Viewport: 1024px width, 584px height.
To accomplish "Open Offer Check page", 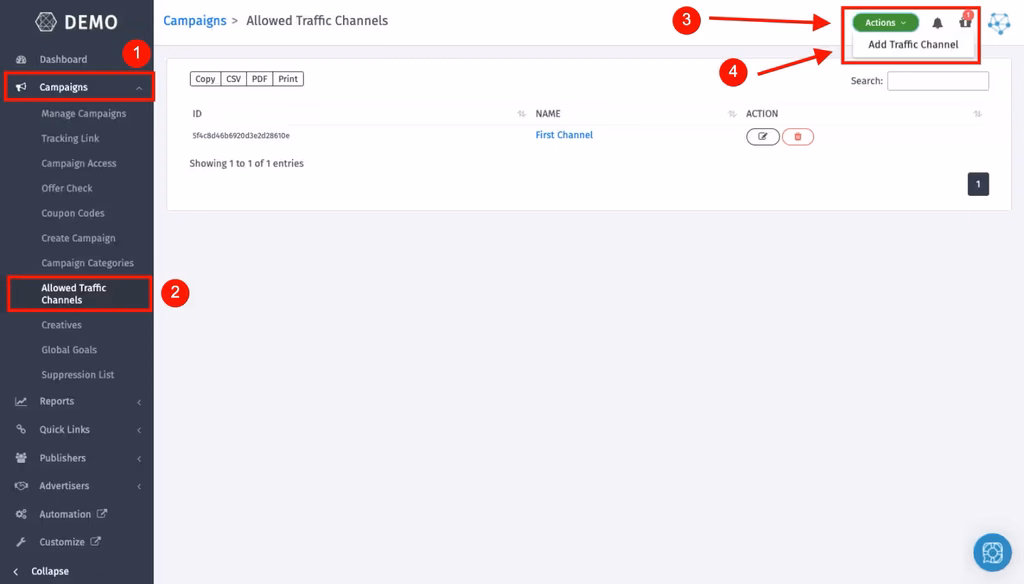I will click(x=67, y=188).
